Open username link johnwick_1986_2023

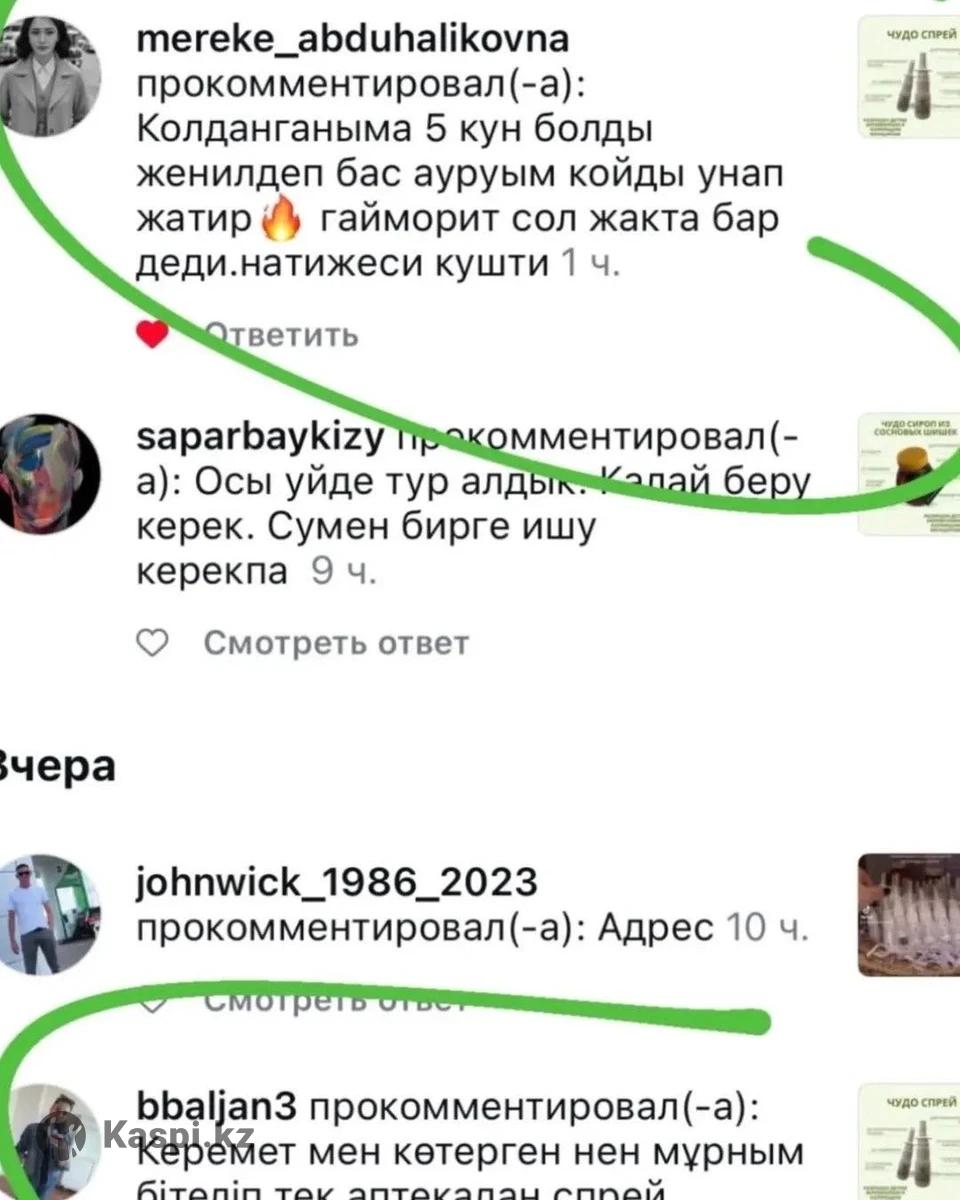[x=336, y=883]
